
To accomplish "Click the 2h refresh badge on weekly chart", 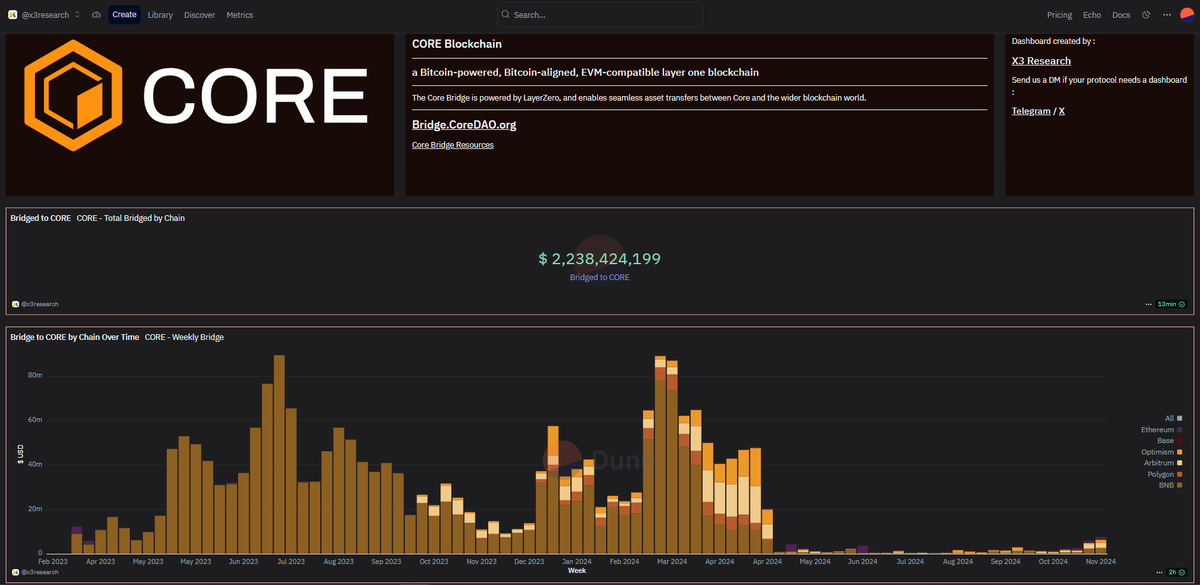I will click(x=1176, y=572).
